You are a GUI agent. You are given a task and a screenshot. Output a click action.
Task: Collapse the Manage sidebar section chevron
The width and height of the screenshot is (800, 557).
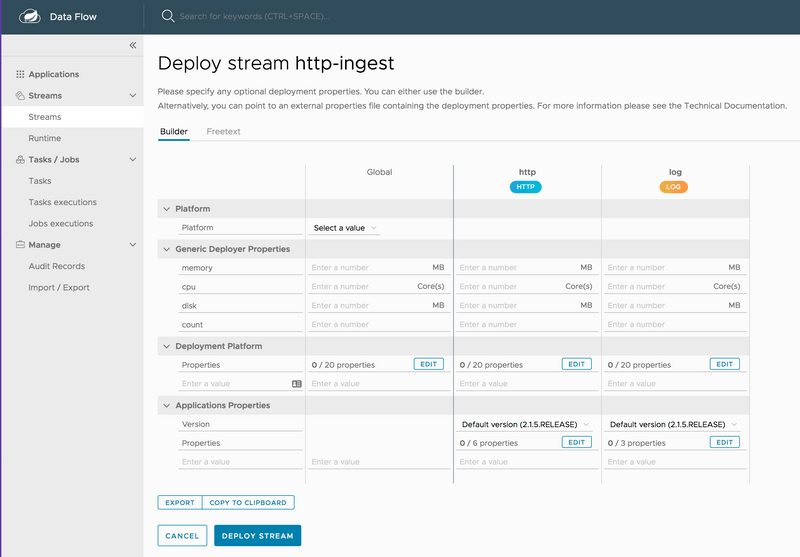click(133, 244)
